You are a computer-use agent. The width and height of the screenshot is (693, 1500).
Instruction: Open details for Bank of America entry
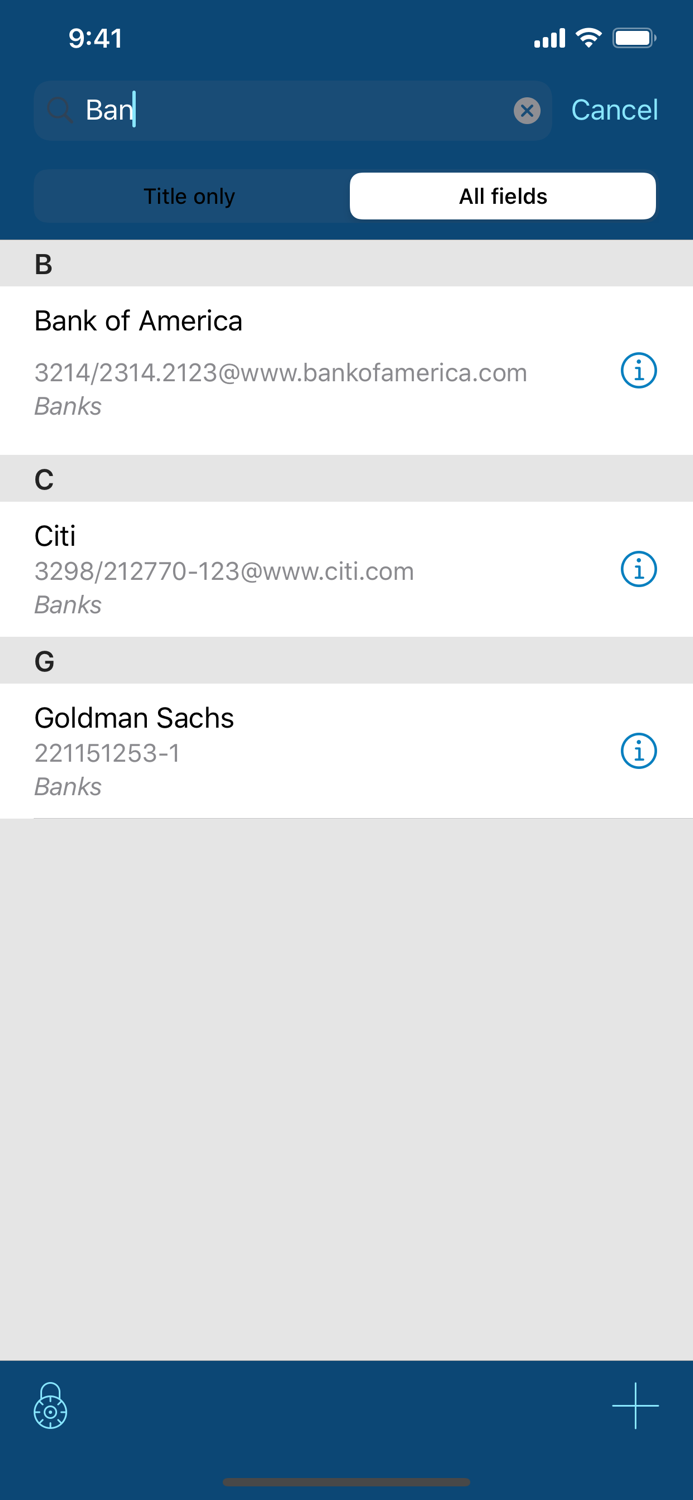point(637,370)
